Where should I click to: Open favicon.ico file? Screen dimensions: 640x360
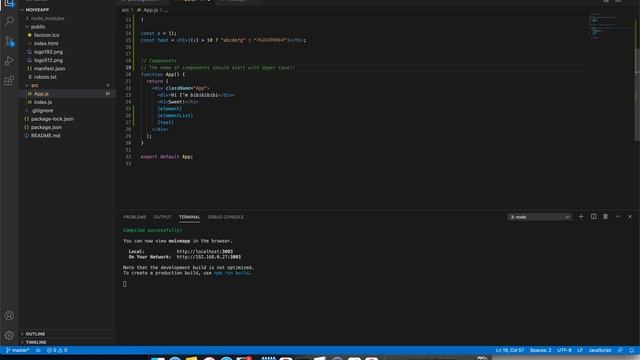click(x=47, y=35)
